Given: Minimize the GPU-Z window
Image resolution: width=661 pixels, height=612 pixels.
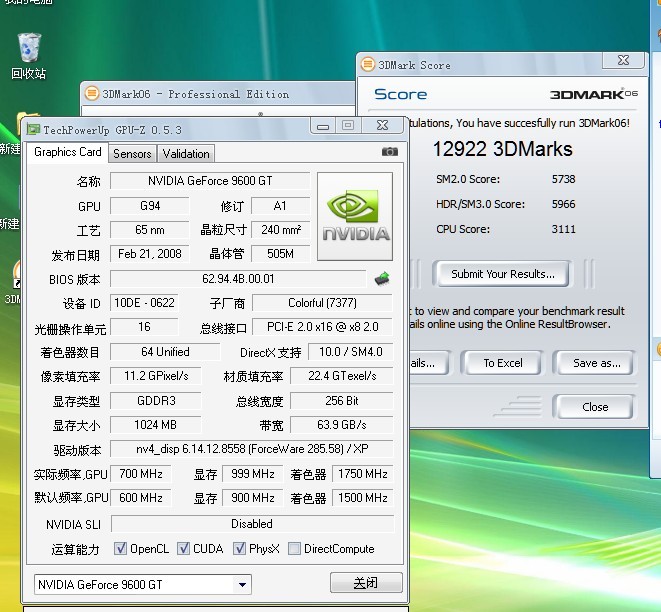Looking at the screenshot, I should pyautogui.click(x=323, y=126).
